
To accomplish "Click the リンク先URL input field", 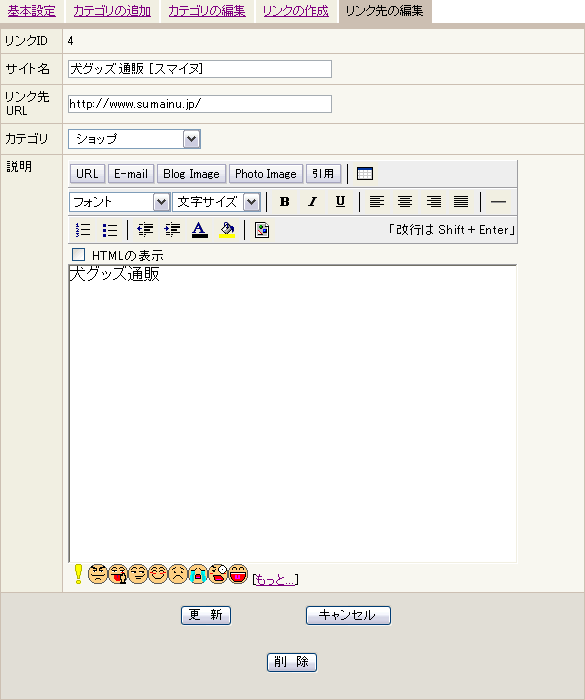I will [x=200, y=104].
